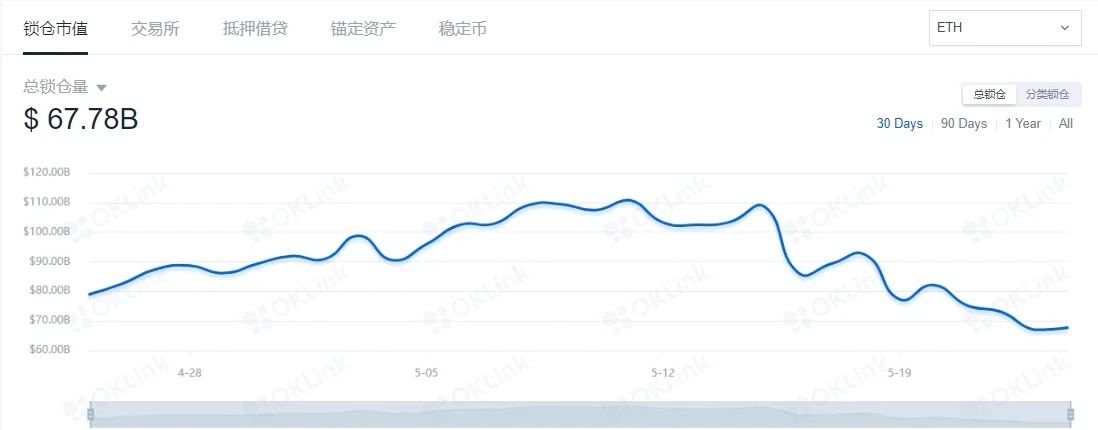
Task: Toggle chart to 分类锁仓 view
Action: [1047, 94]
